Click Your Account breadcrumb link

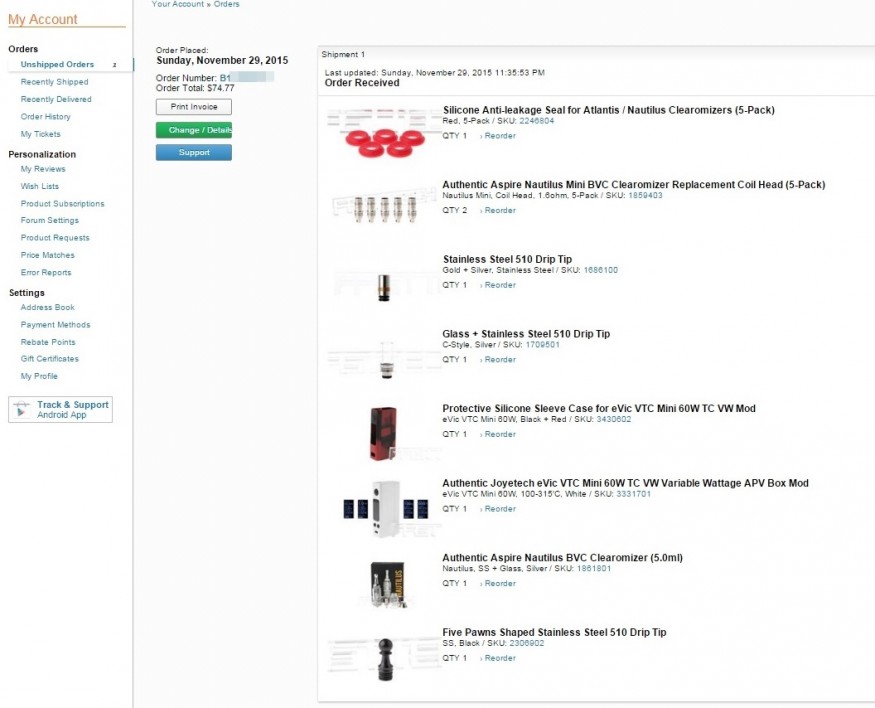[x=178, y=4]
